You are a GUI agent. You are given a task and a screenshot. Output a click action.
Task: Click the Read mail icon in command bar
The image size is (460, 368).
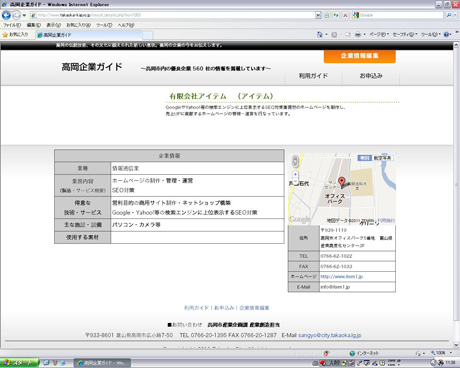click(348, 34)
